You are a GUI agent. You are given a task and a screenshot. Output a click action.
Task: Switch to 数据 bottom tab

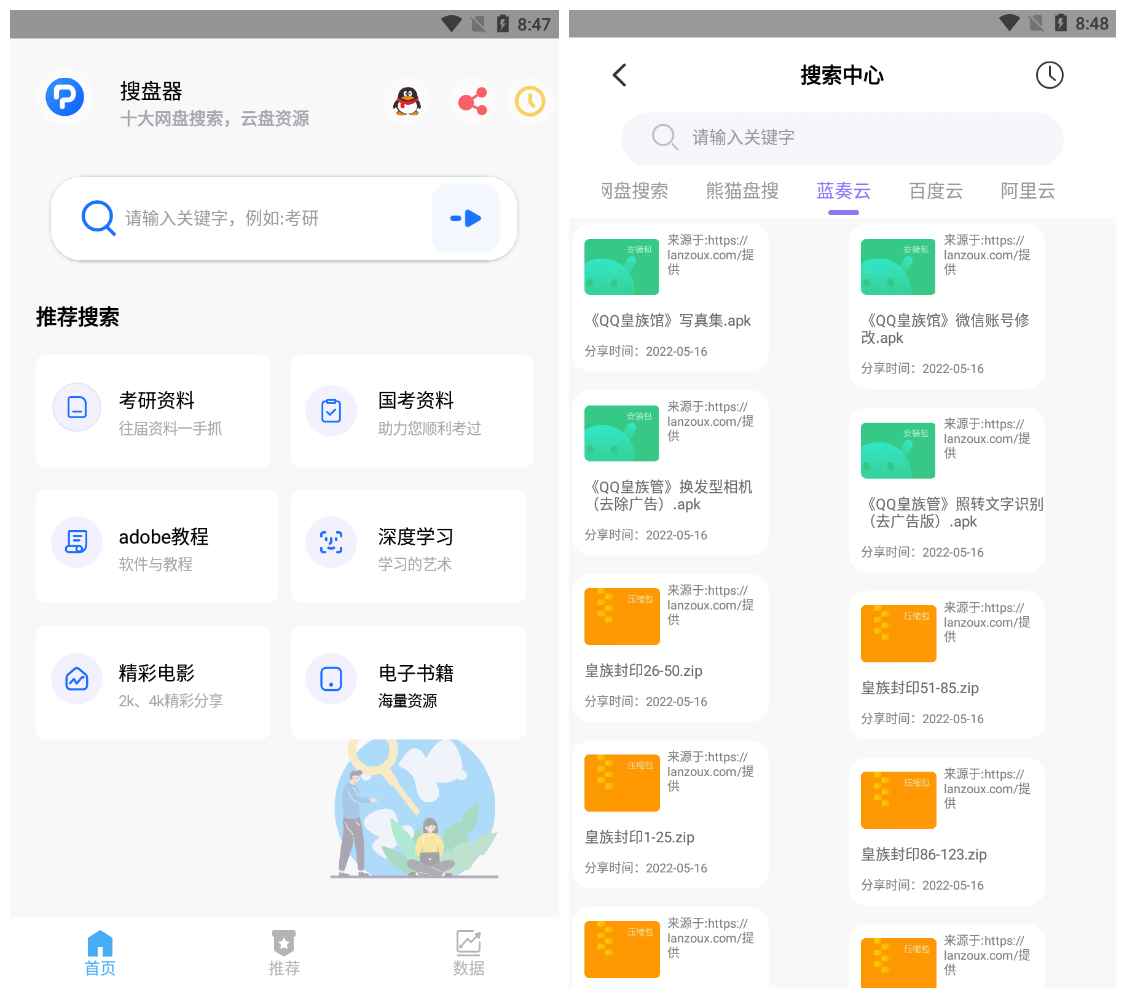(x=468, y=953)
